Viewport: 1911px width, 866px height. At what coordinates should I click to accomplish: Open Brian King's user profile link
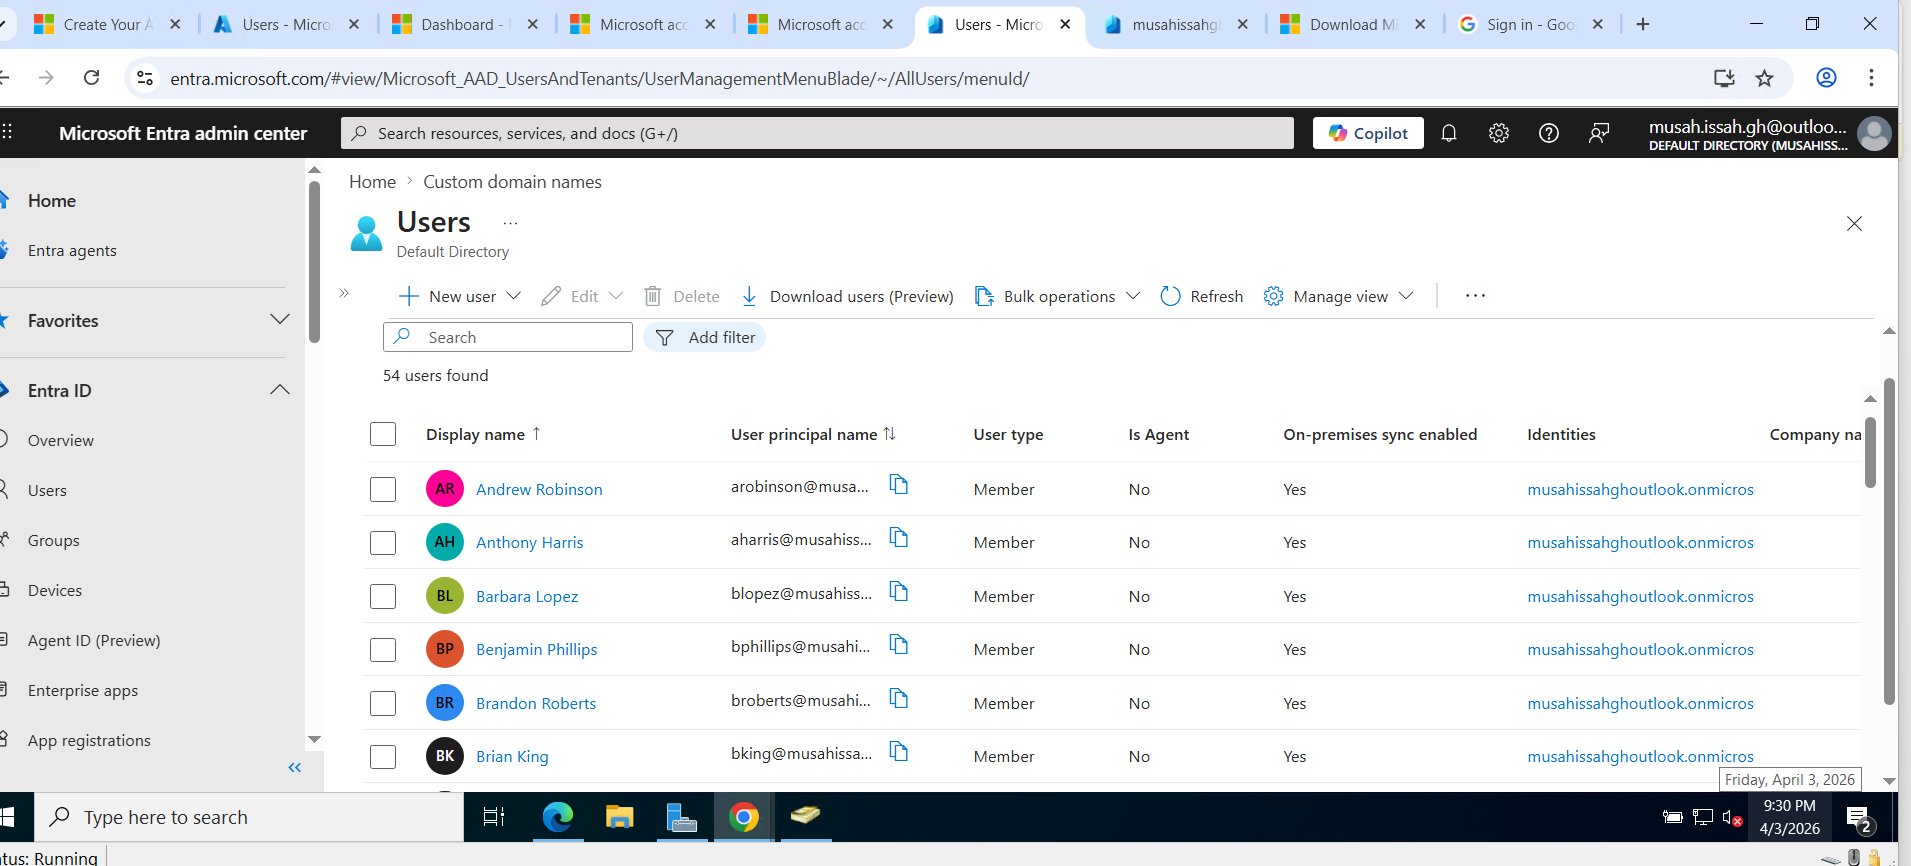tap(512, 756)
